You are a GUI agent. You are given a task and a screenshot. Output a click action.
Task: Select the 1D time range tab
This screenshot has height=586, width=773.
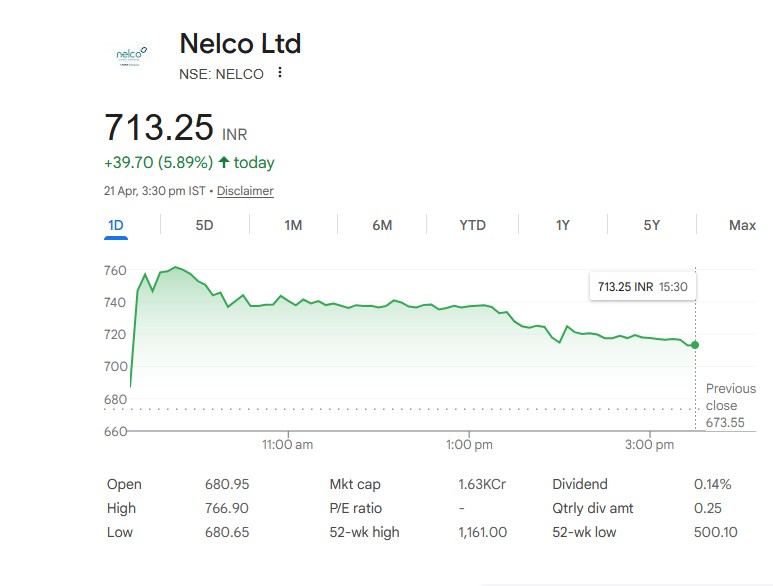[116, 225]
